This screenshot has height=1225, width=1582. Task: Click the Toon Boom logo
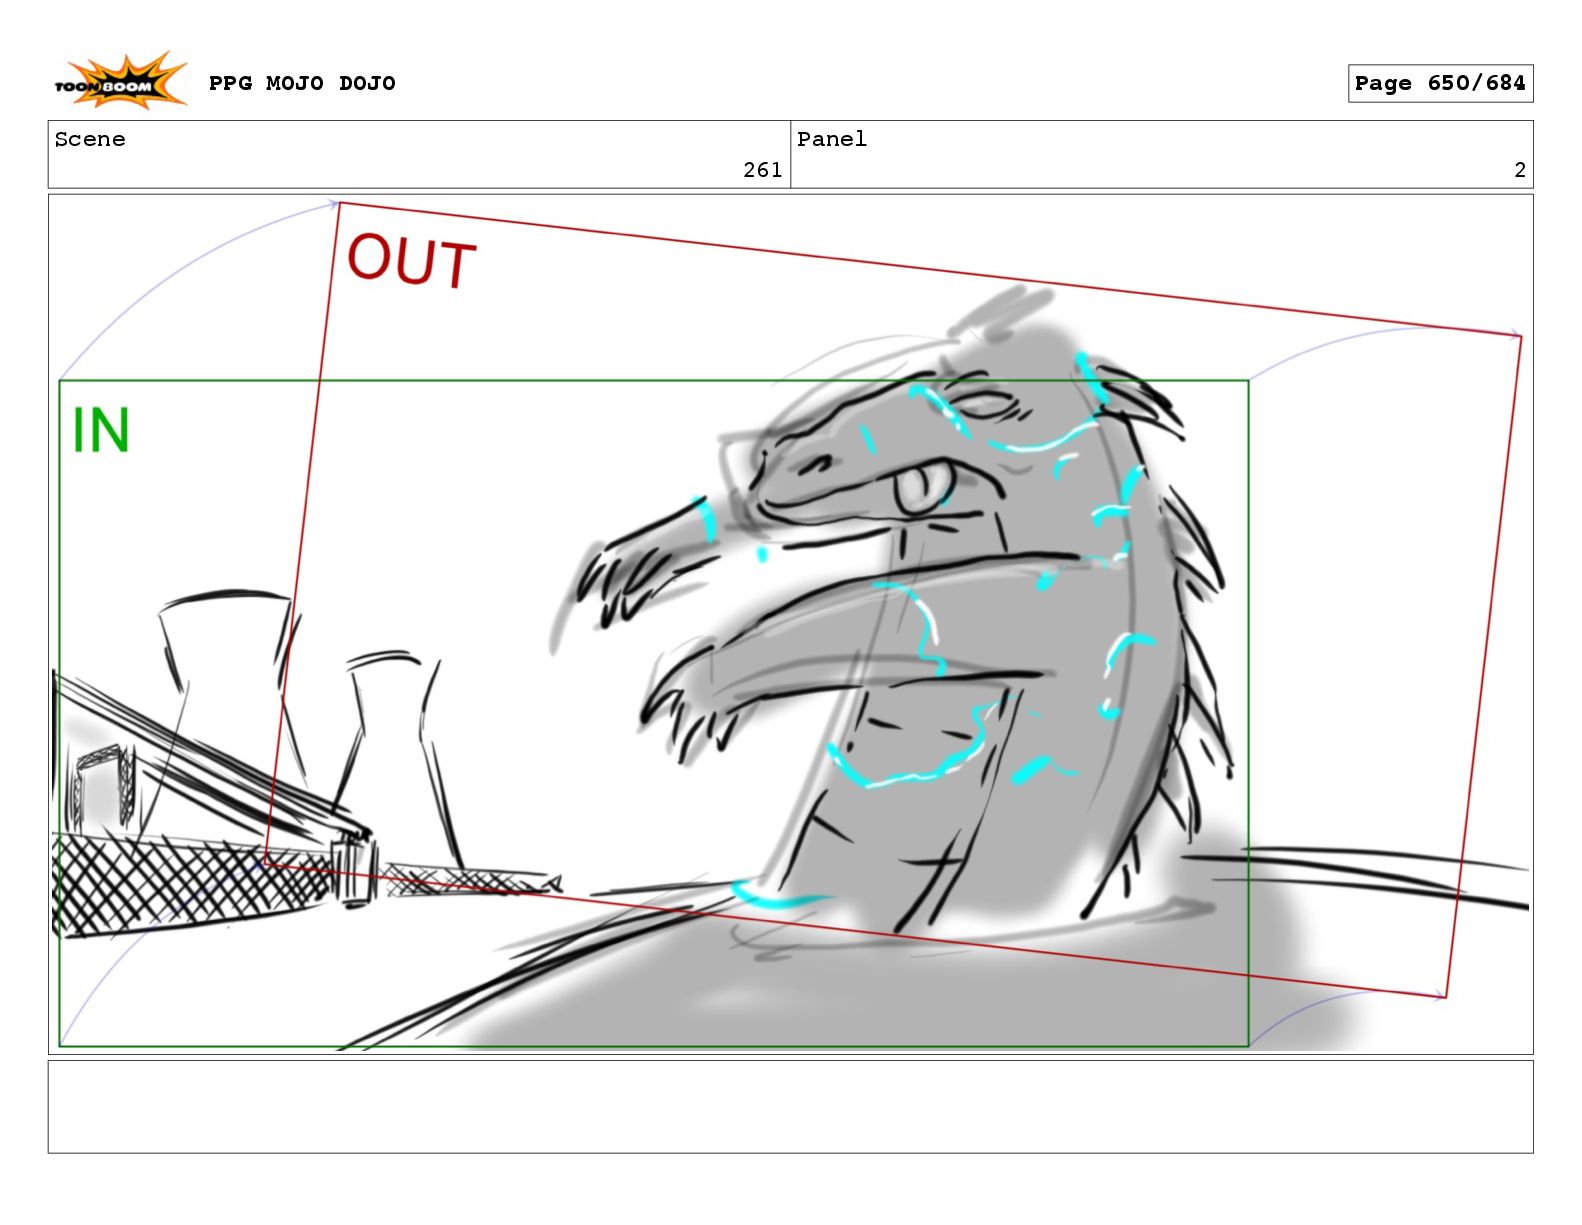[120, 81]
